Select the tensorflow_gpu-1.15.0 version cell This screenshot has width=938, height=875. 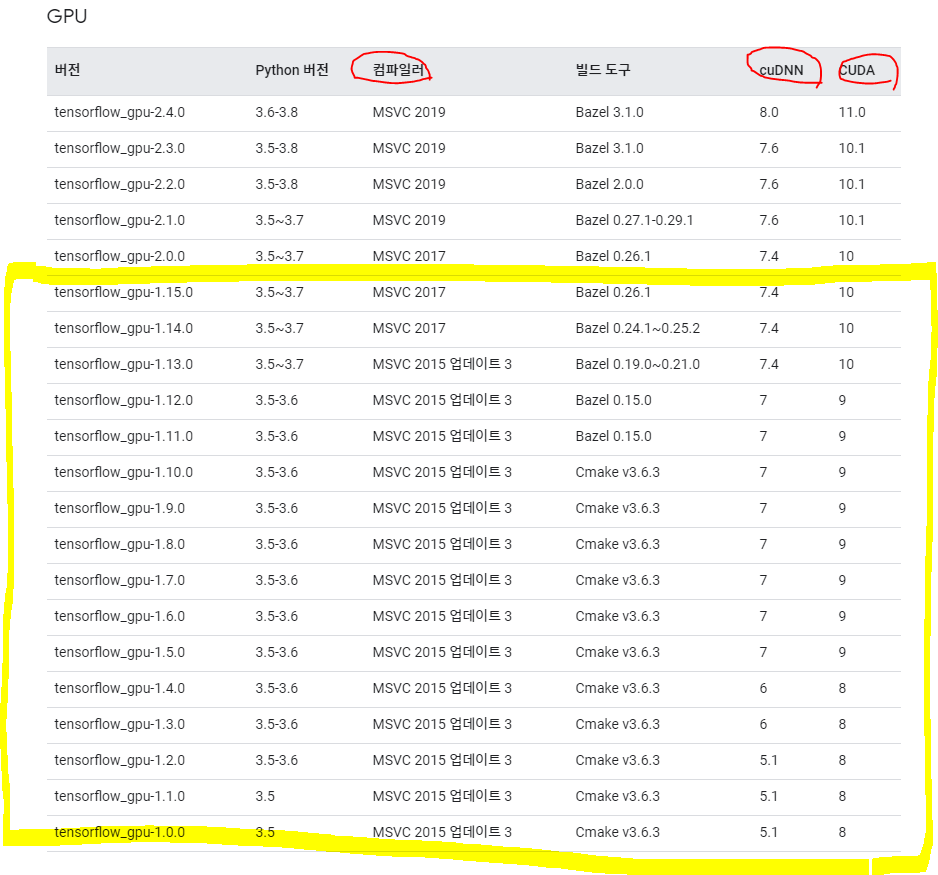[124, 292]
